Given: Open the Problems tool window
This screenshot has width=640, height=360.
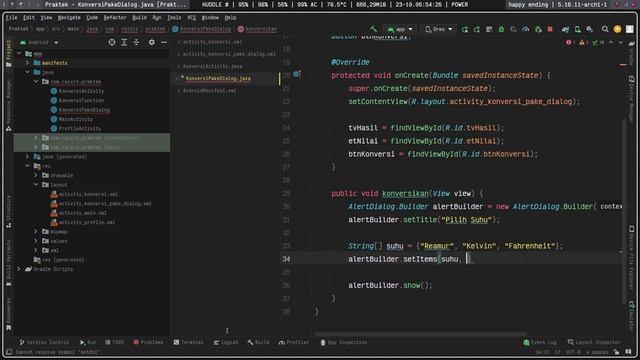Looking at the screenshot, I should coord(148,342).
